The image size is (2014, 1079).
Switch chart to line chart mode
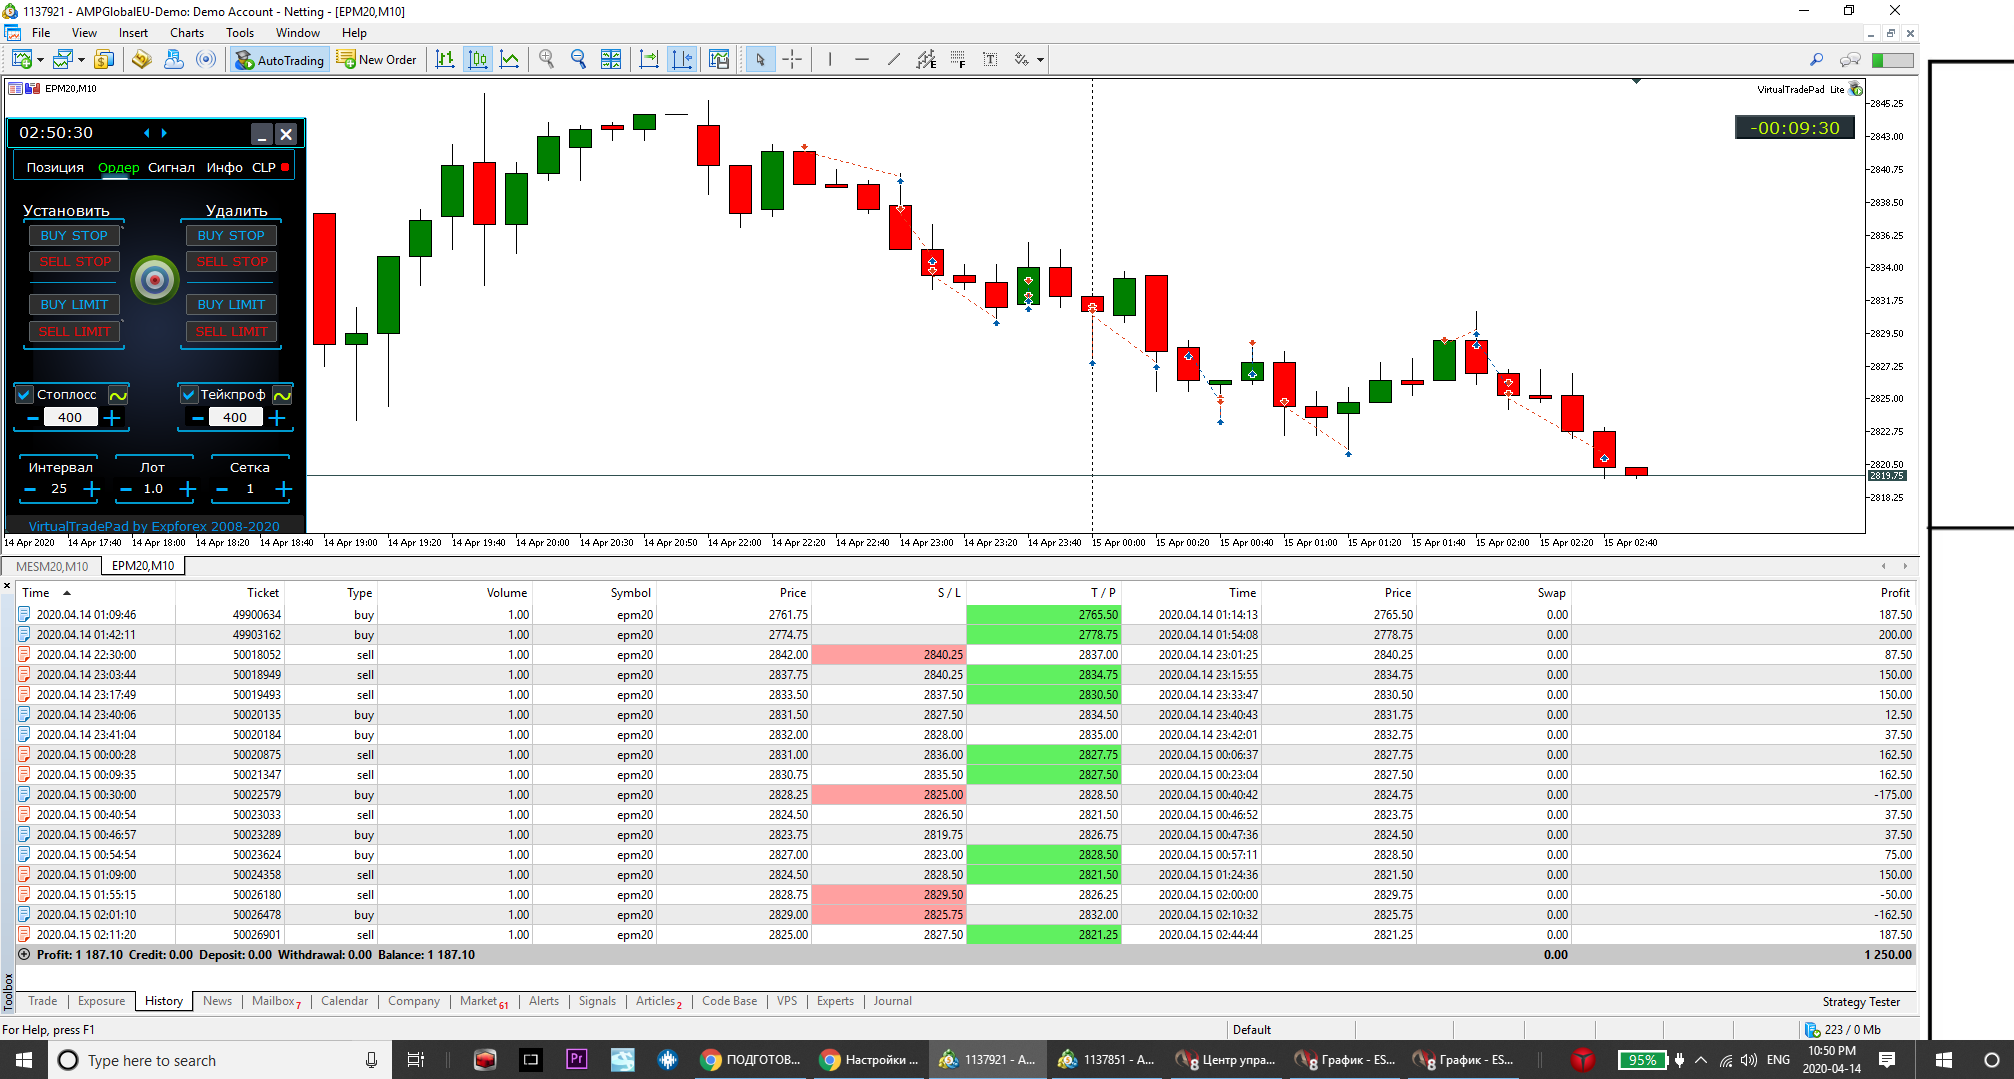pos(510,60)
